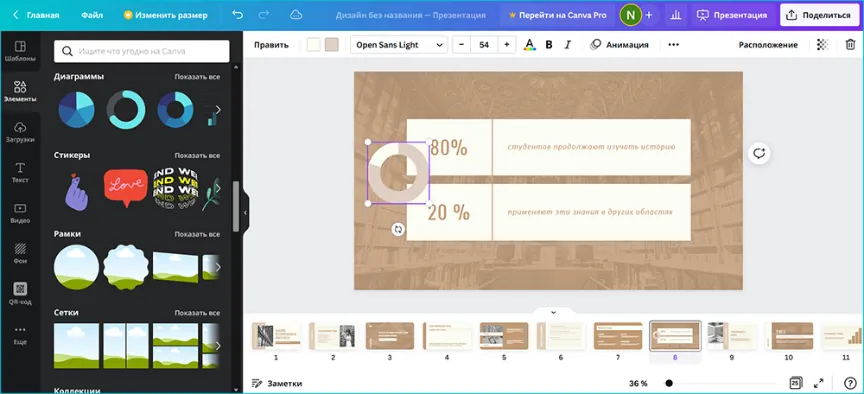Start Презентация presentation mode
Screen dimensions: 864x394
(732, 15)
